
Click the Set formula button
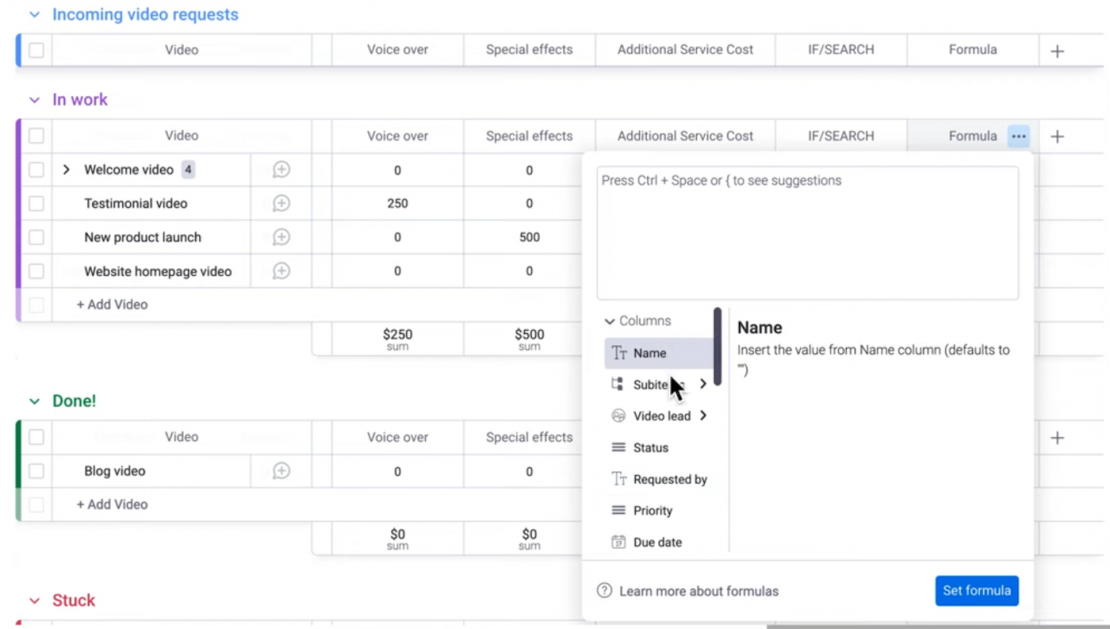(x=977, y=591)
